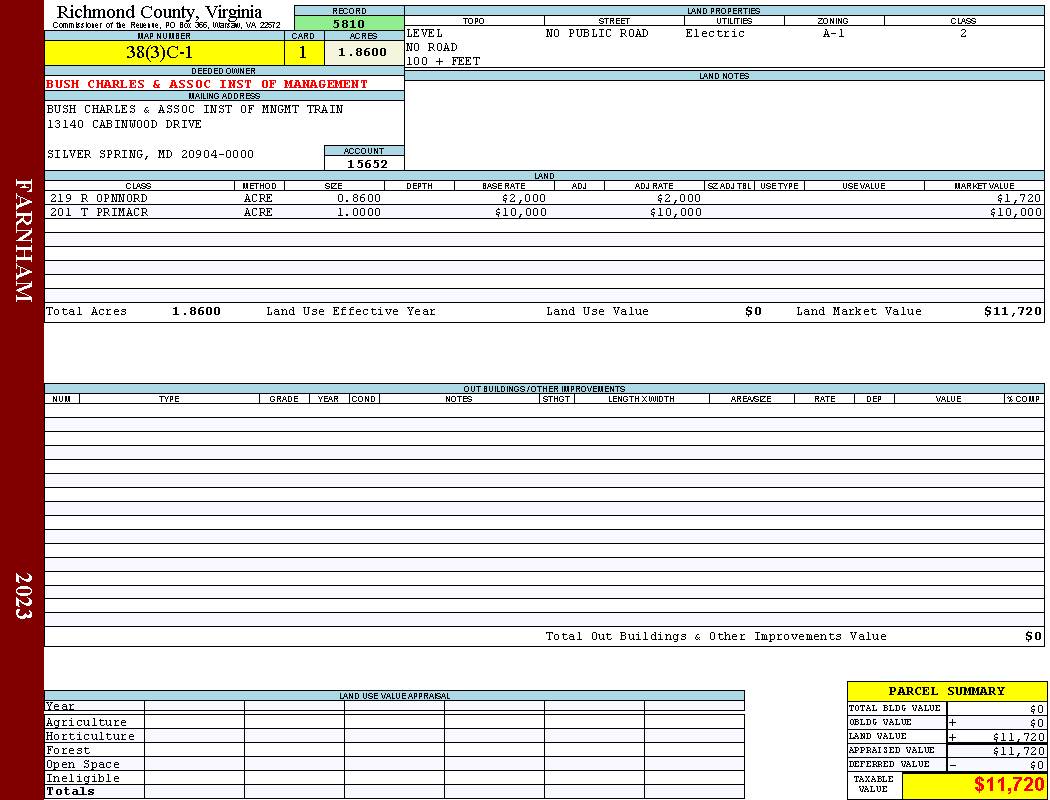Click SILVER SPRING, MD 20904-0000 text
The width and height of the screenshot is (1050, 800).
point(150,155)
